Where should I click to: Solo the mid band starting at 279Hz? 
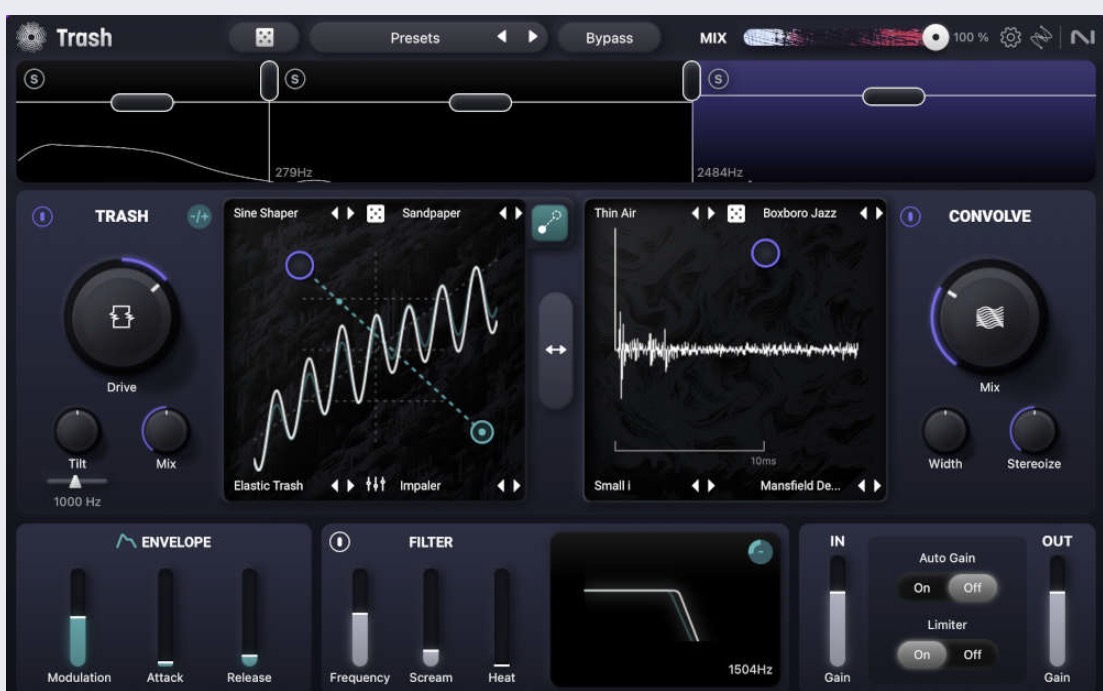tap(295, 79)
